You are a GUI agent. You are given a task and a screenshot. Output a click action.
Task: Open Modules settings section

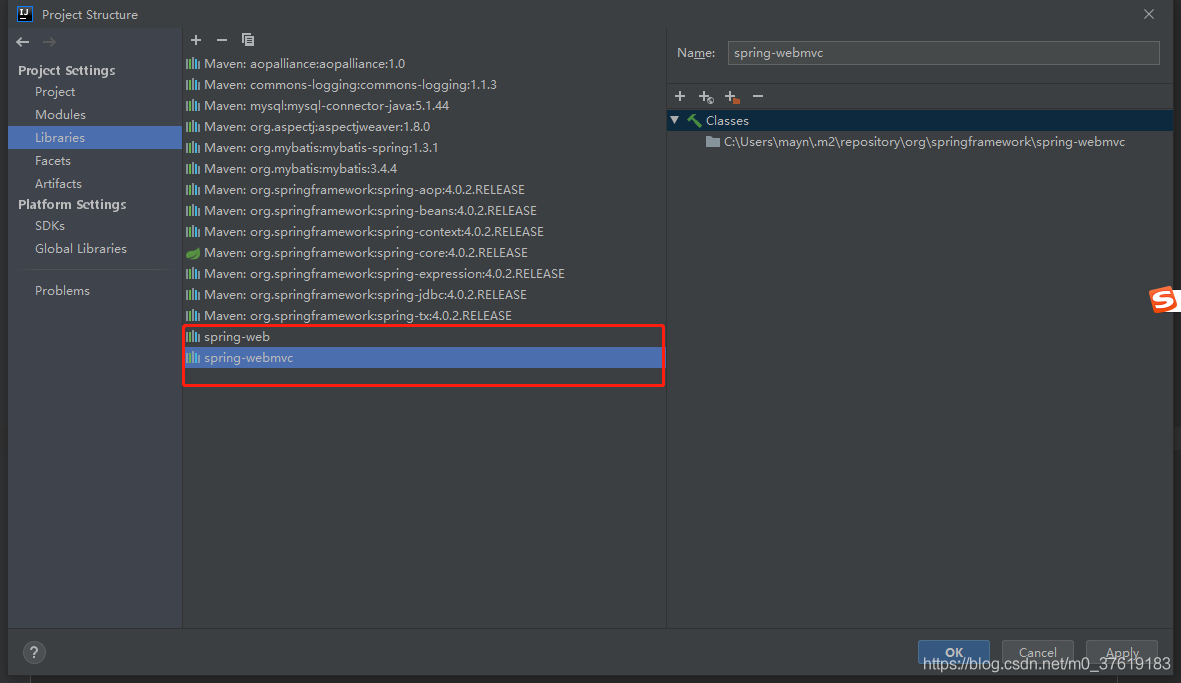[60, 114]
